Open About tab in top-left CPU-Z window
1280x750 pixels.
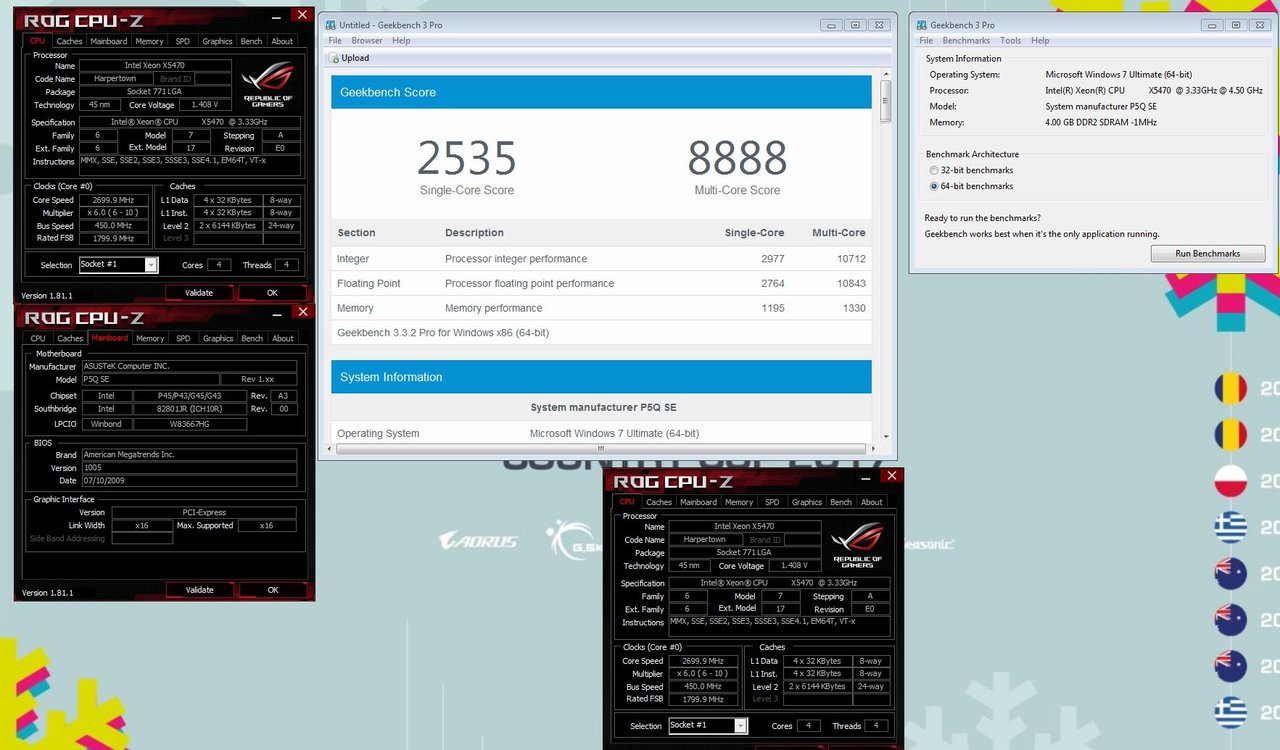click(x=283, y=41)
